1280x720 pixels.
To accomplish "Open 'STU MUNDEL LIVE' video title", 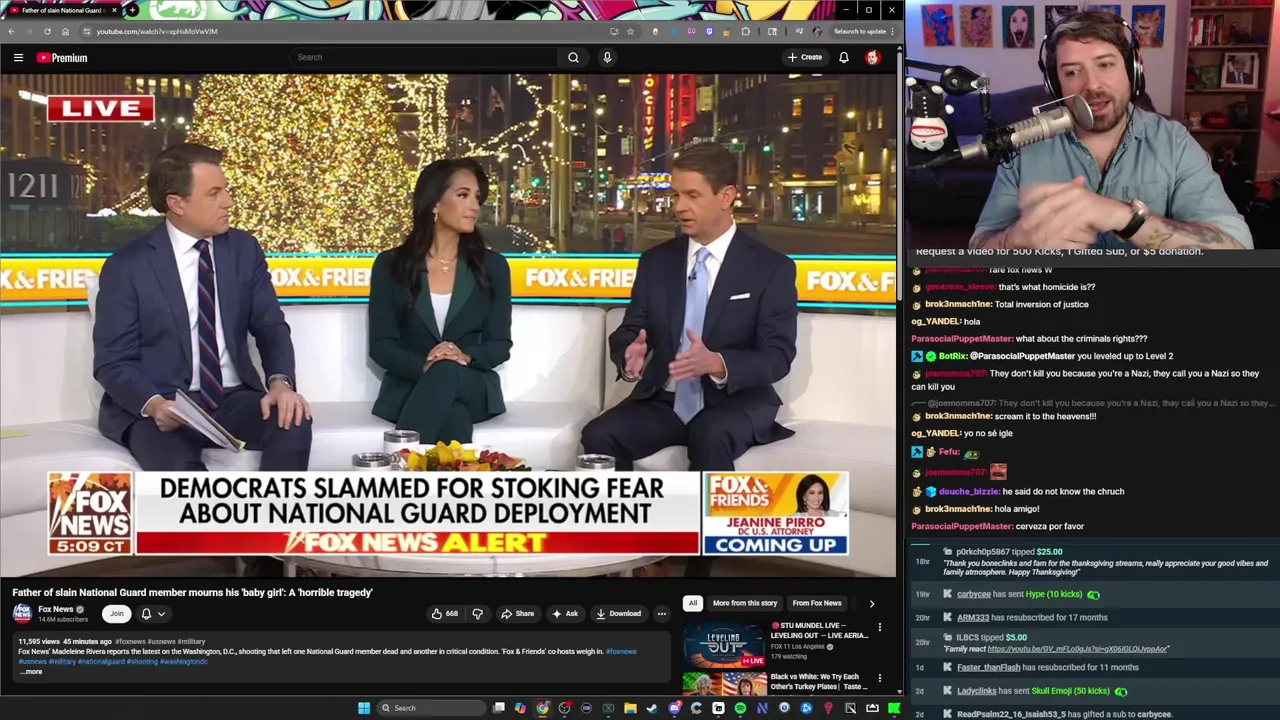I will (819, 630).
